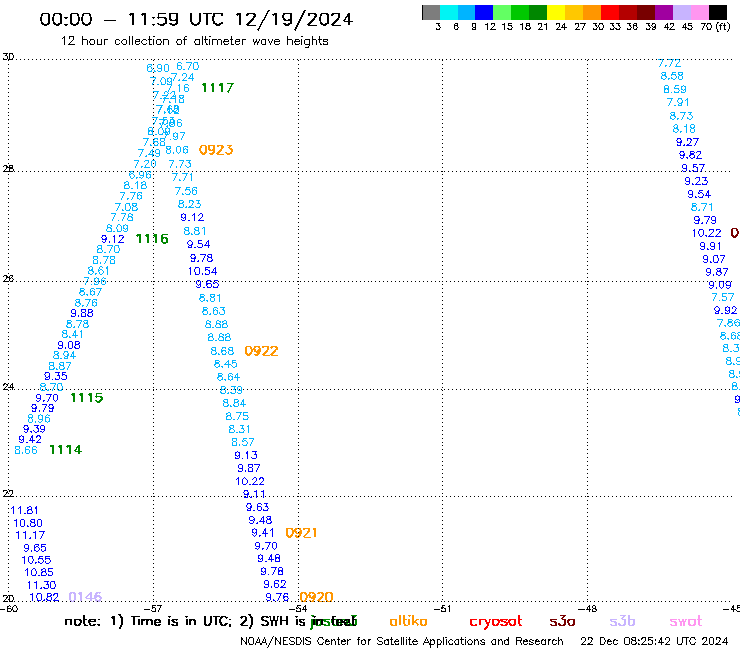
Task: Click the lavender '0146' time label
Action: coord(85,597)
